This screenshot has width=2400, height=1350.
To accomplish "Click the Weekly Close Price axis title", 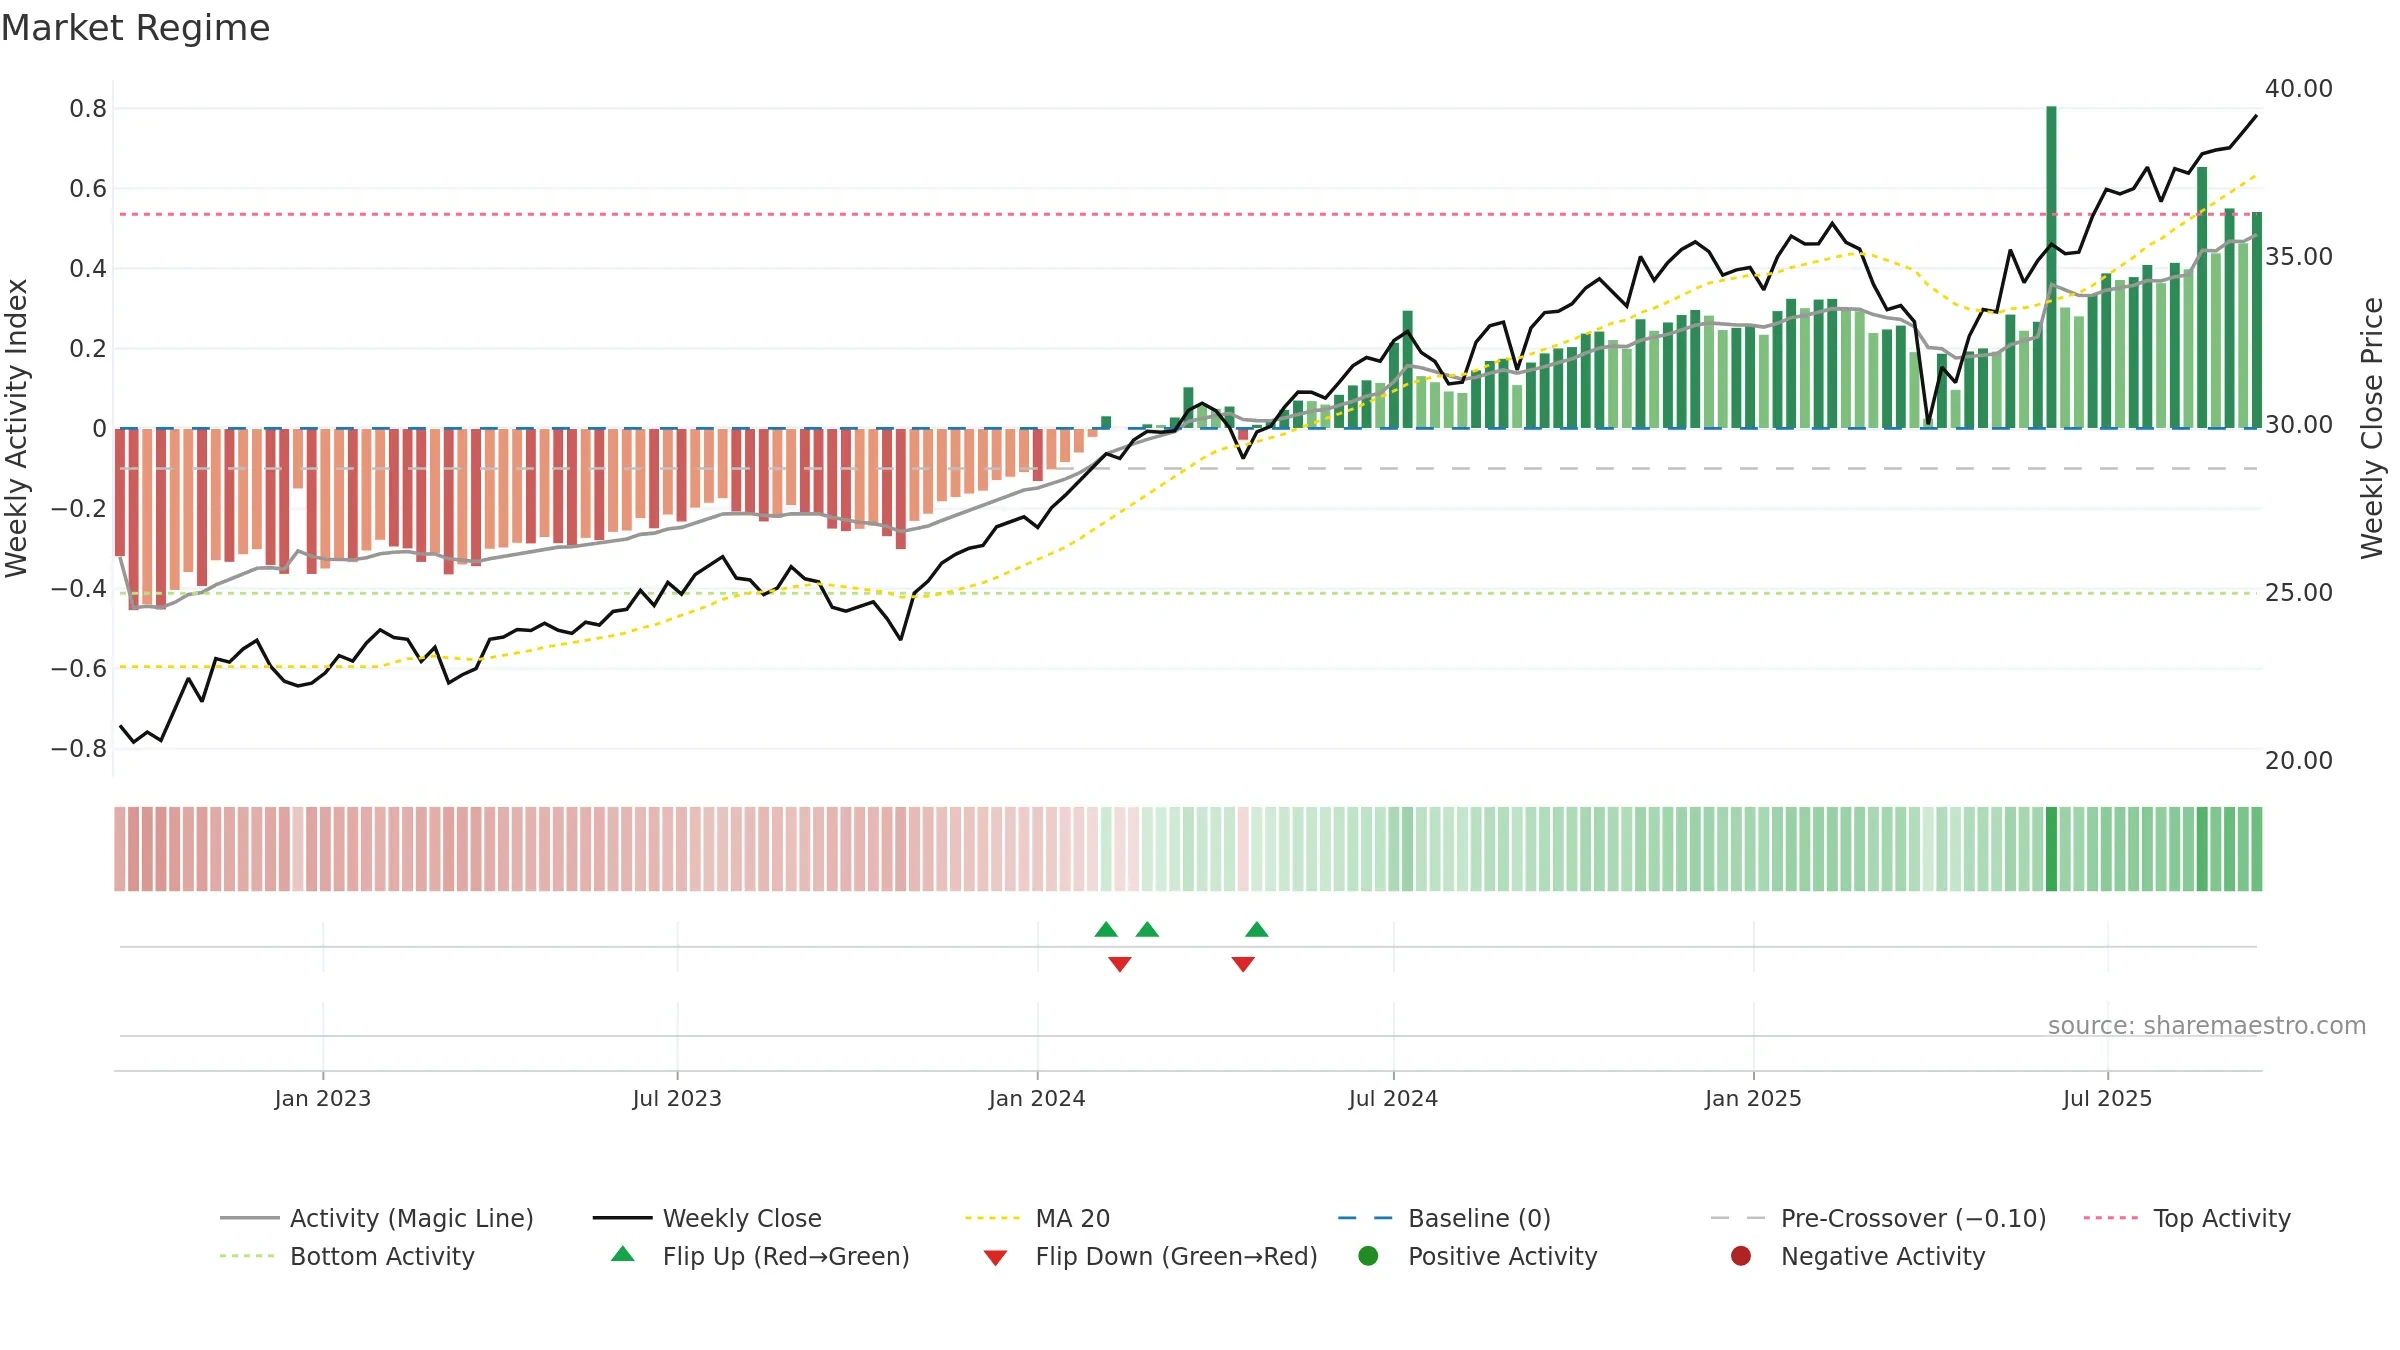I will pyautogui.click(x=2372, y=428).
